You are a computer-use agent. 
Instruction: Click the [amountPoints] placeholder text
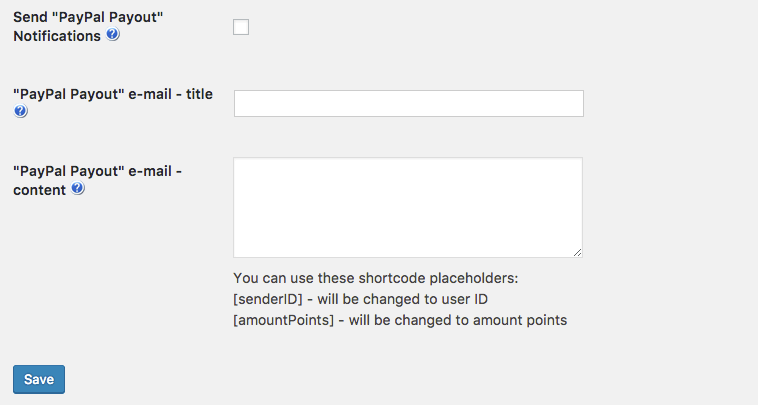[x=283, y=321]
